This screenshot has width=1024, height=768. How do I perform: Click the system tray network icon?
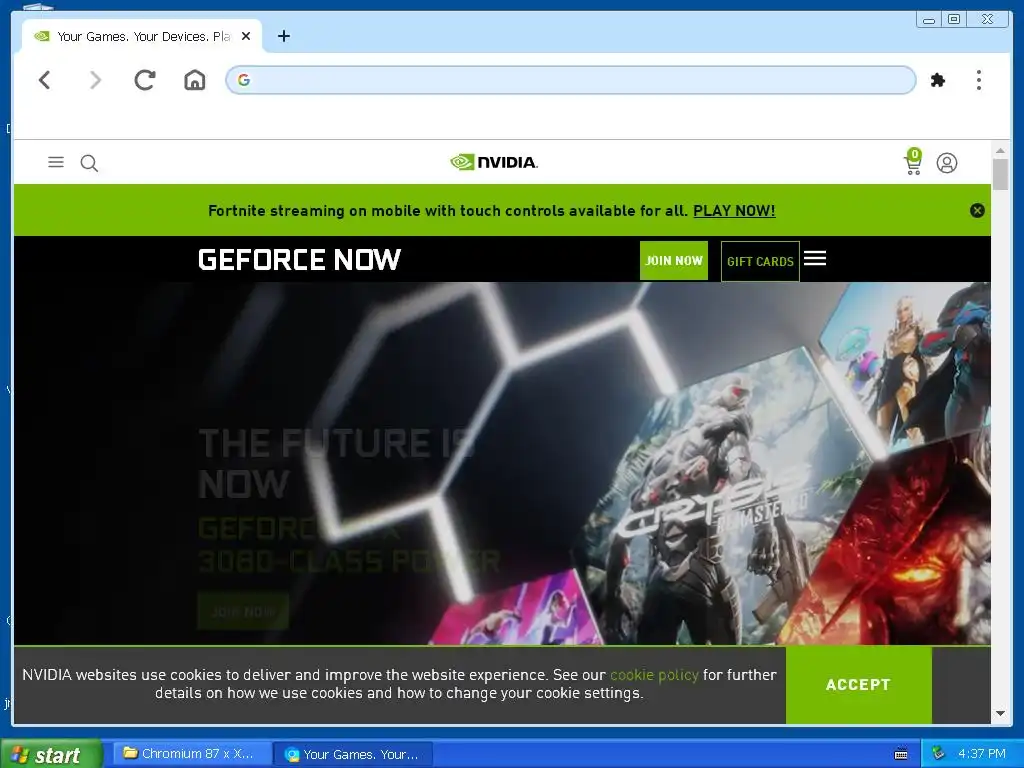pos(938,754)
